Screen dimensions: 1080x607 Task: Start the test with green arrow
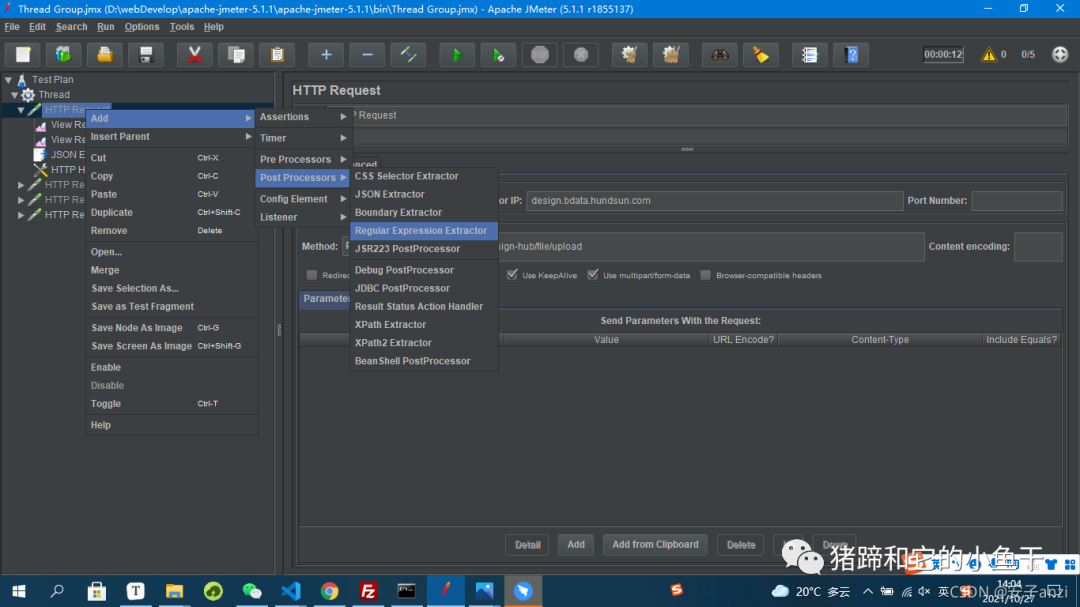point(457,54)
